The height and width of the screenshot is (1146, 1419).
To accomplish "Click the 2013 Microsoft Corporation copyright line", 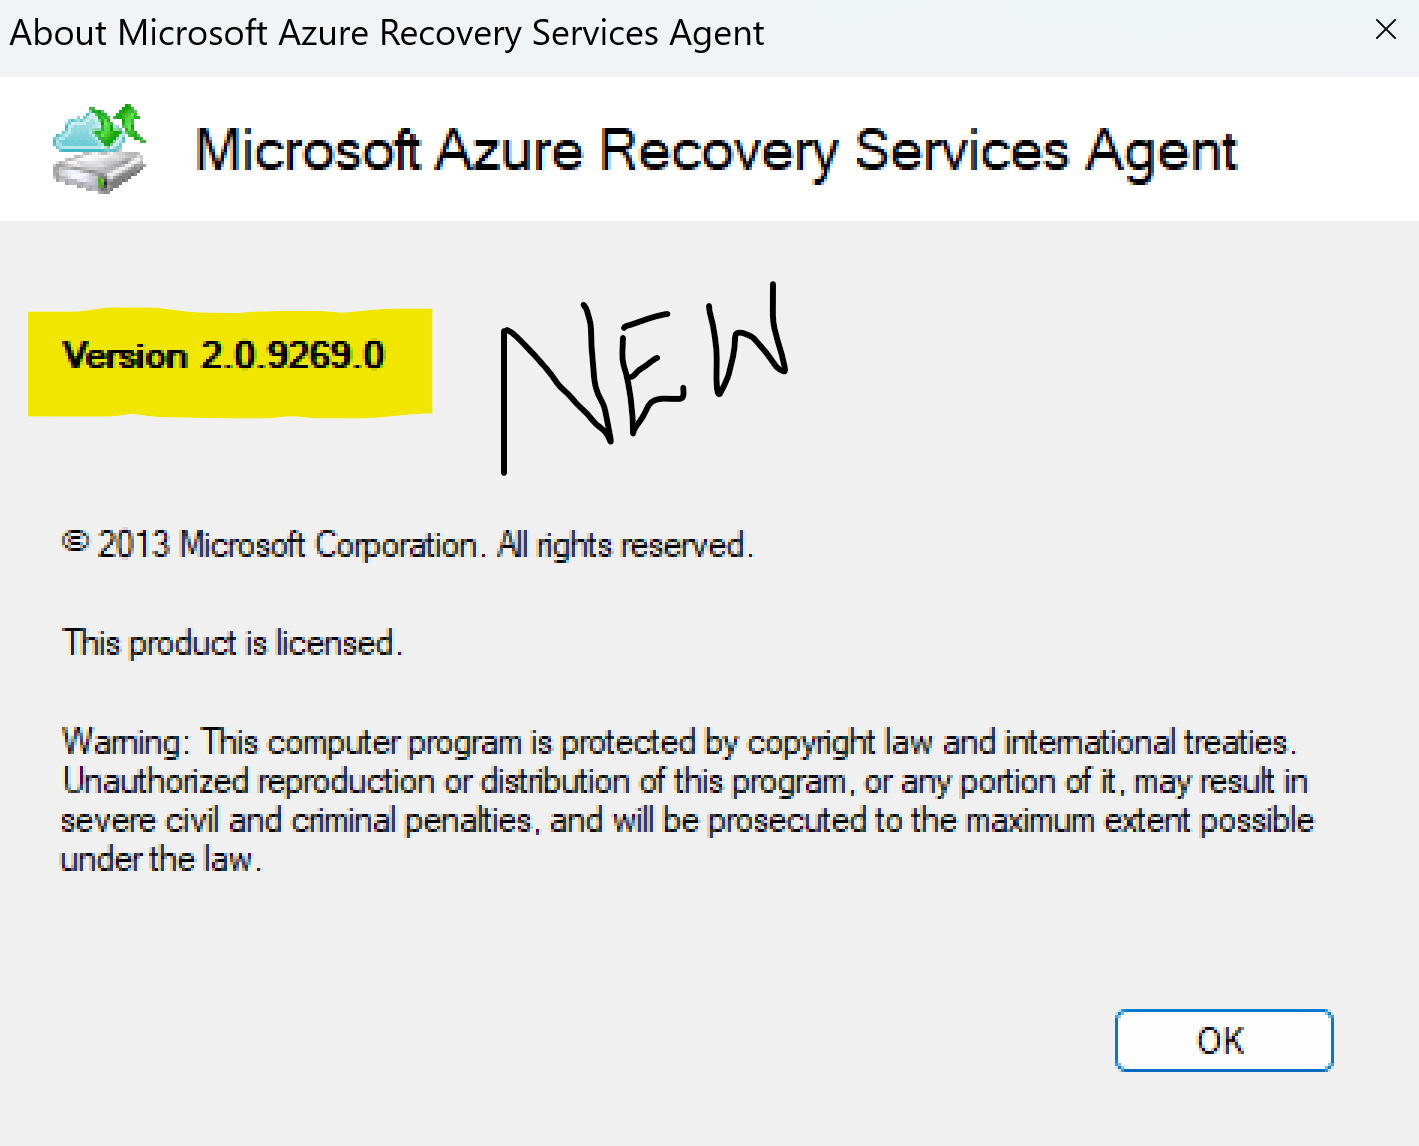I will coord(407,545).
